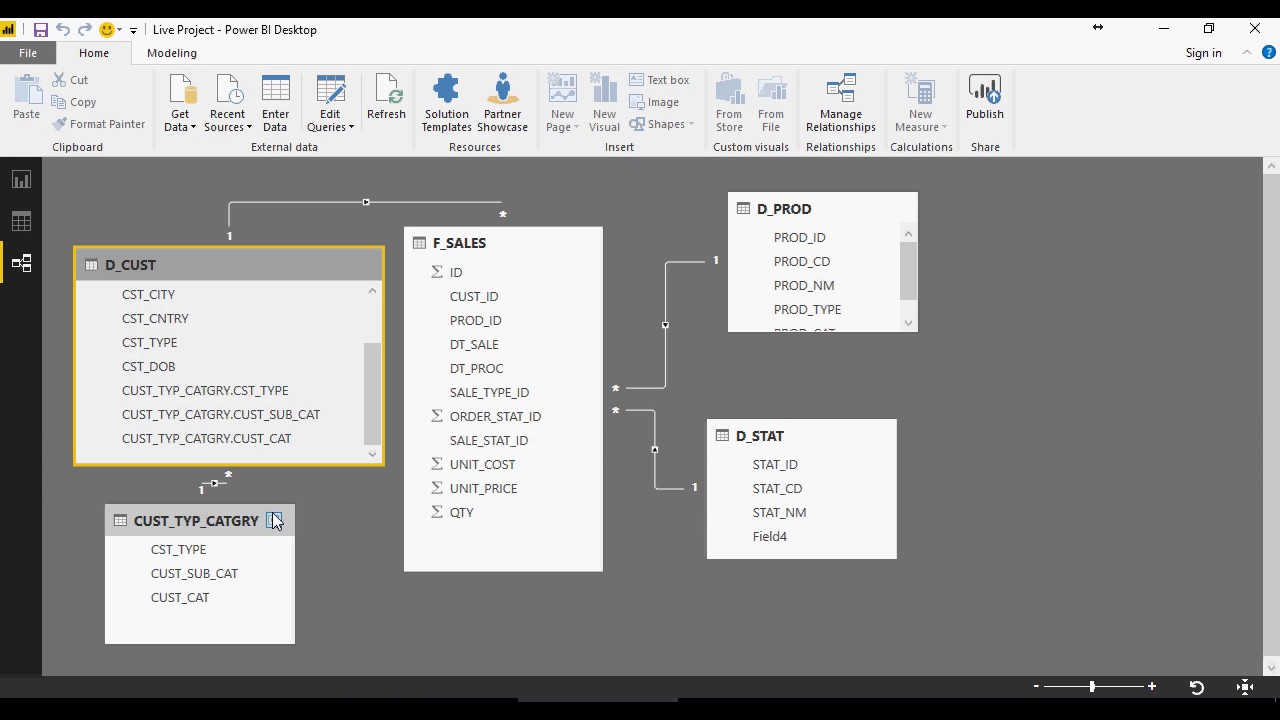Open the ribbon help icon
The image size is (1280, 720).
coord(1268,53)
